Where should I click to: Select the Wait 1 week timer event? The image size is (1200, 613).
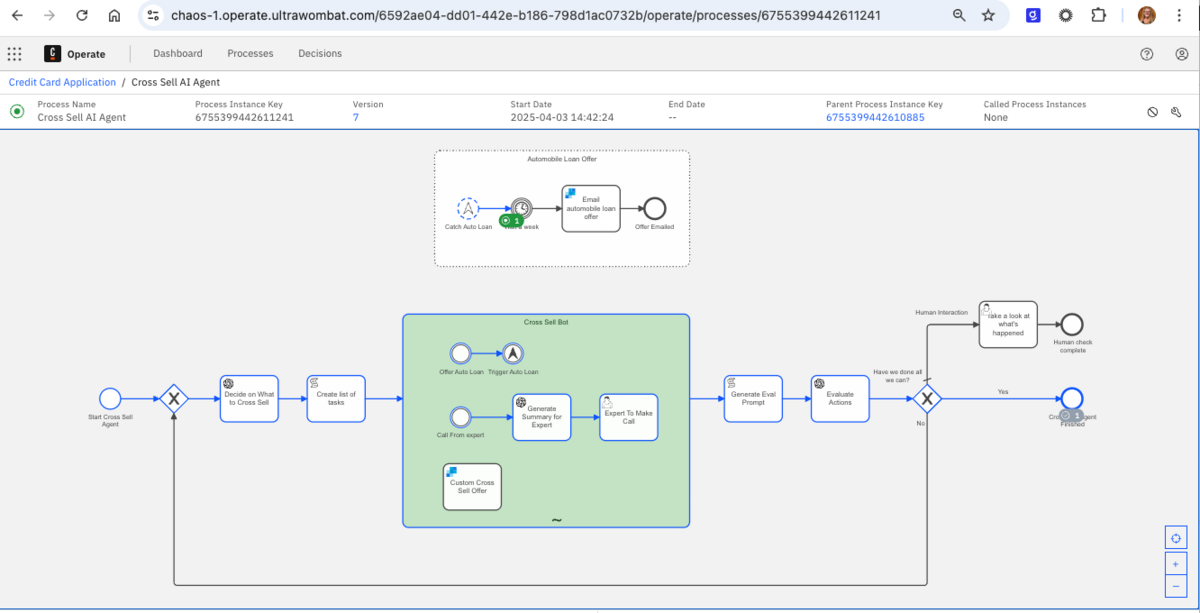click(521, 208)
